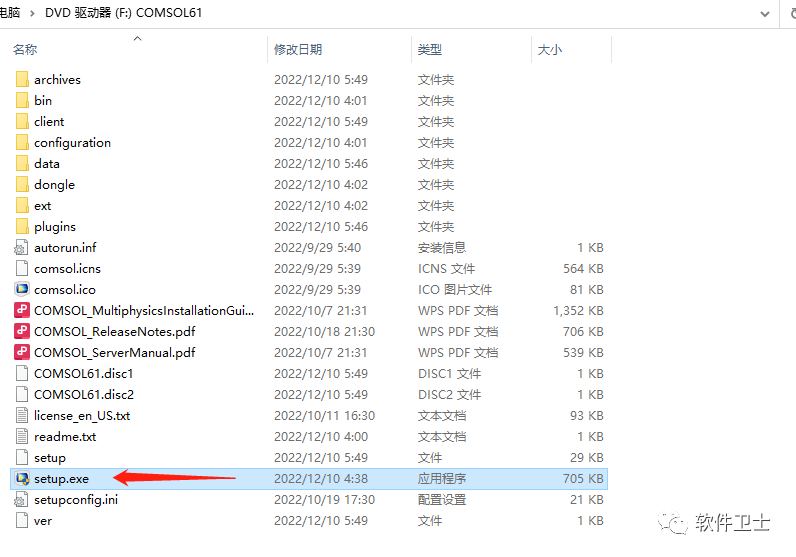Select the COMSOL_MultiphysicsInstallationGuide PDF icon
Viewport: 796px width, 557px height.
click(x=22, y=310)
